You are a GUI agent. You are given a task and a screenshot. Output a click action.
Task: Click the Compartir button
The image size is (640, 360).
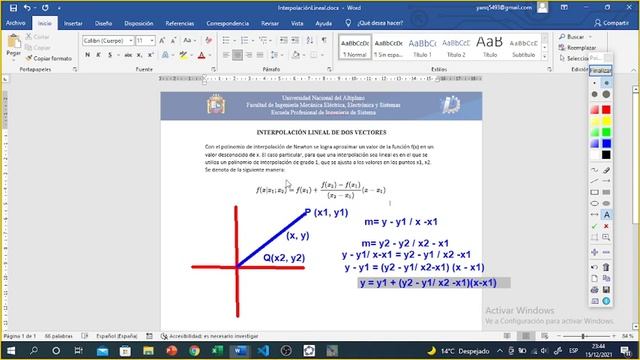tap(611, 23)
